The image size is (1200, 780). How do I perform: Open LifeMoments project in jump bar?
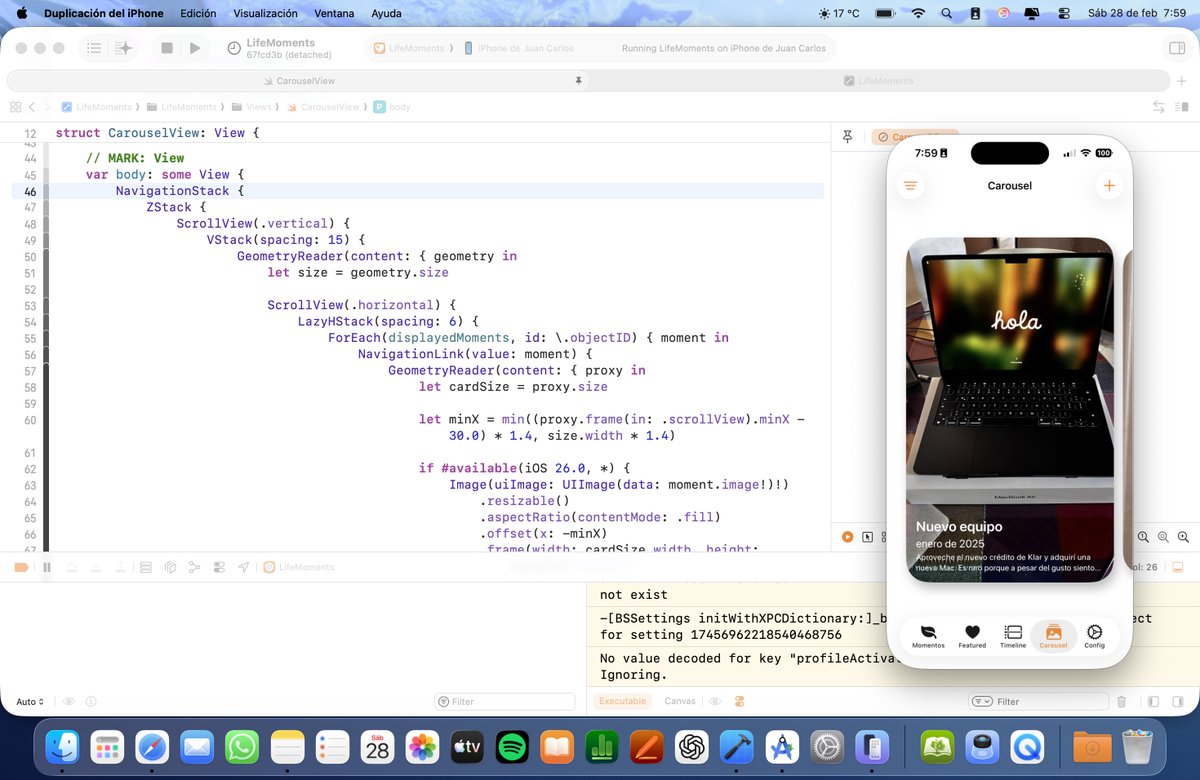tap(96, 107)
